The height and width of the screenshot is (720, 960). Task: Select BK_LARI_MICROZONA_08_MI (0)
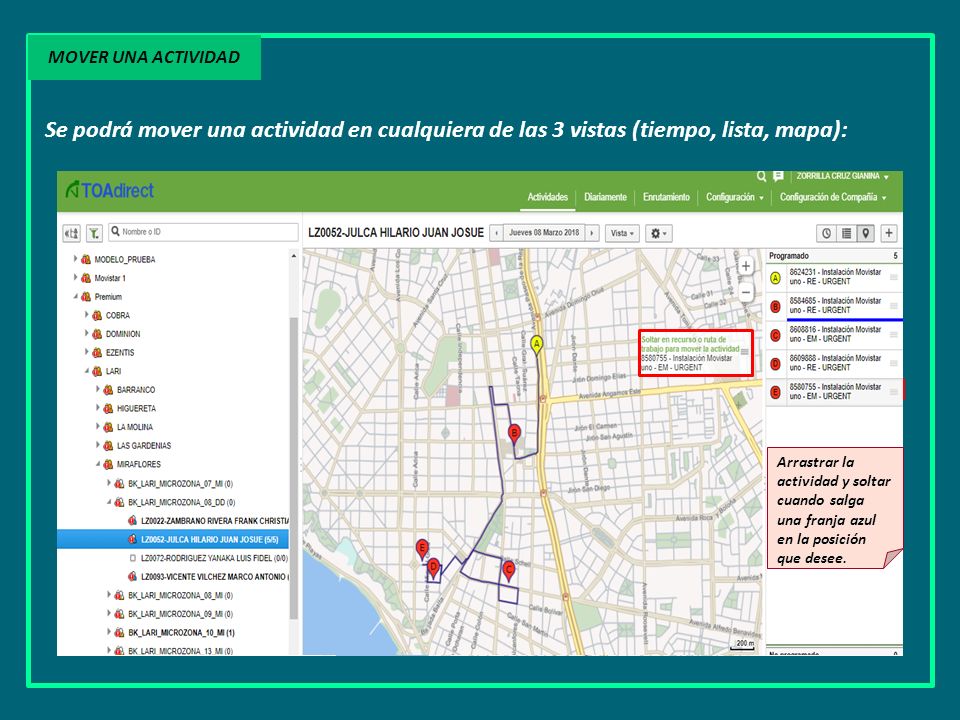[x=181, y=595]
